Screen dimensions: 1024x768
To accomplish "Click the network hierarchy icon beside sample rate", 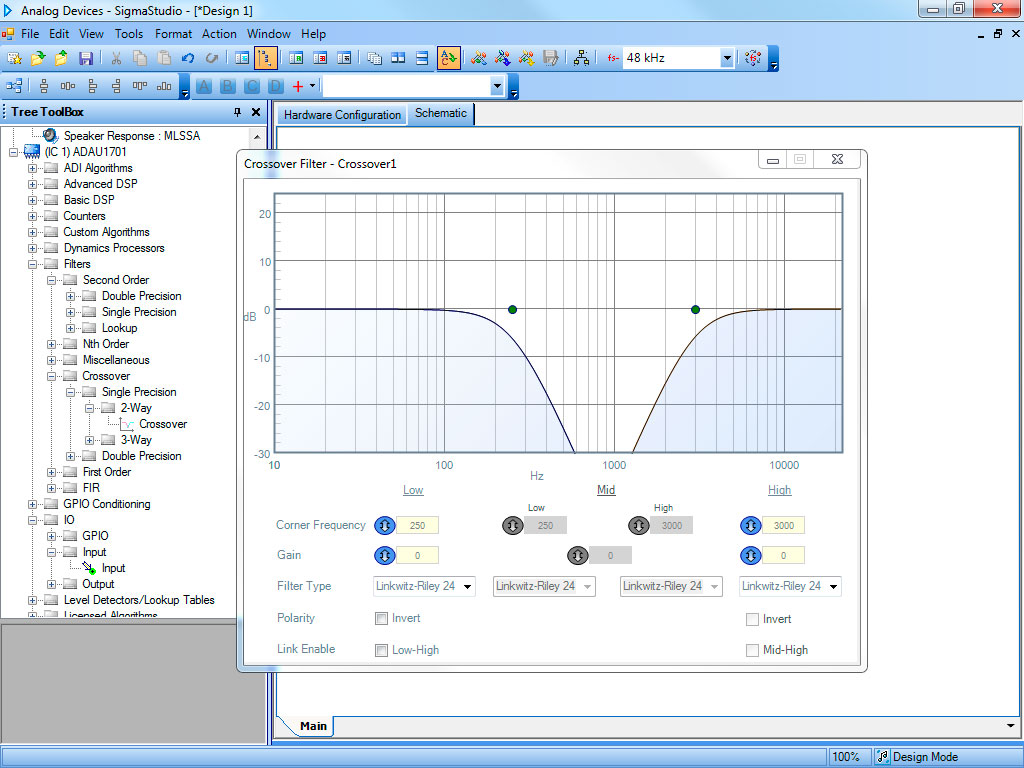I will click(582, 58).
